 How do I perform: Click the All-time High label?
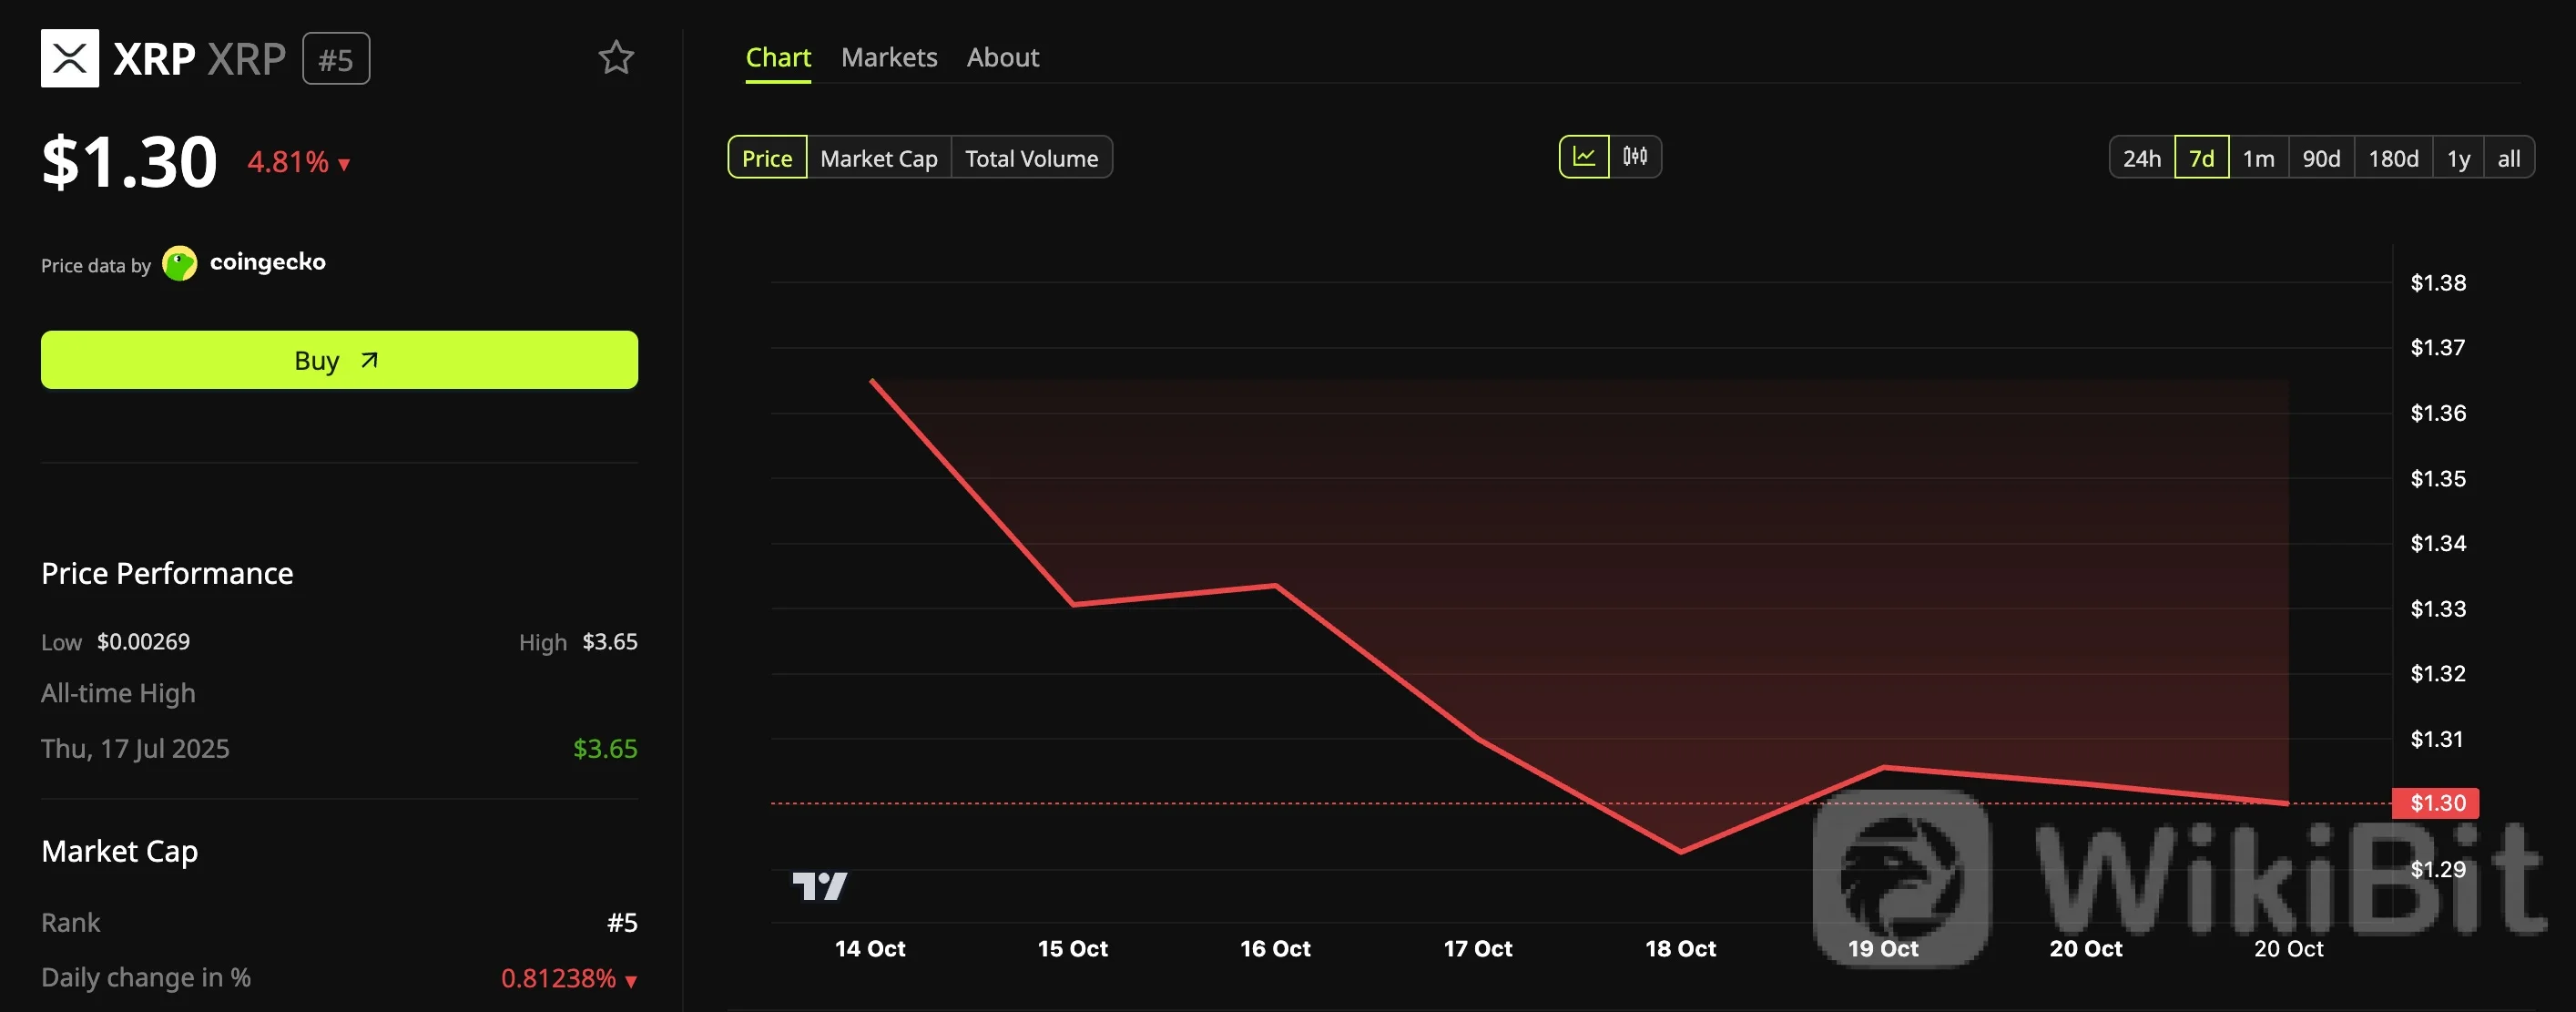(x=118, y=694)
